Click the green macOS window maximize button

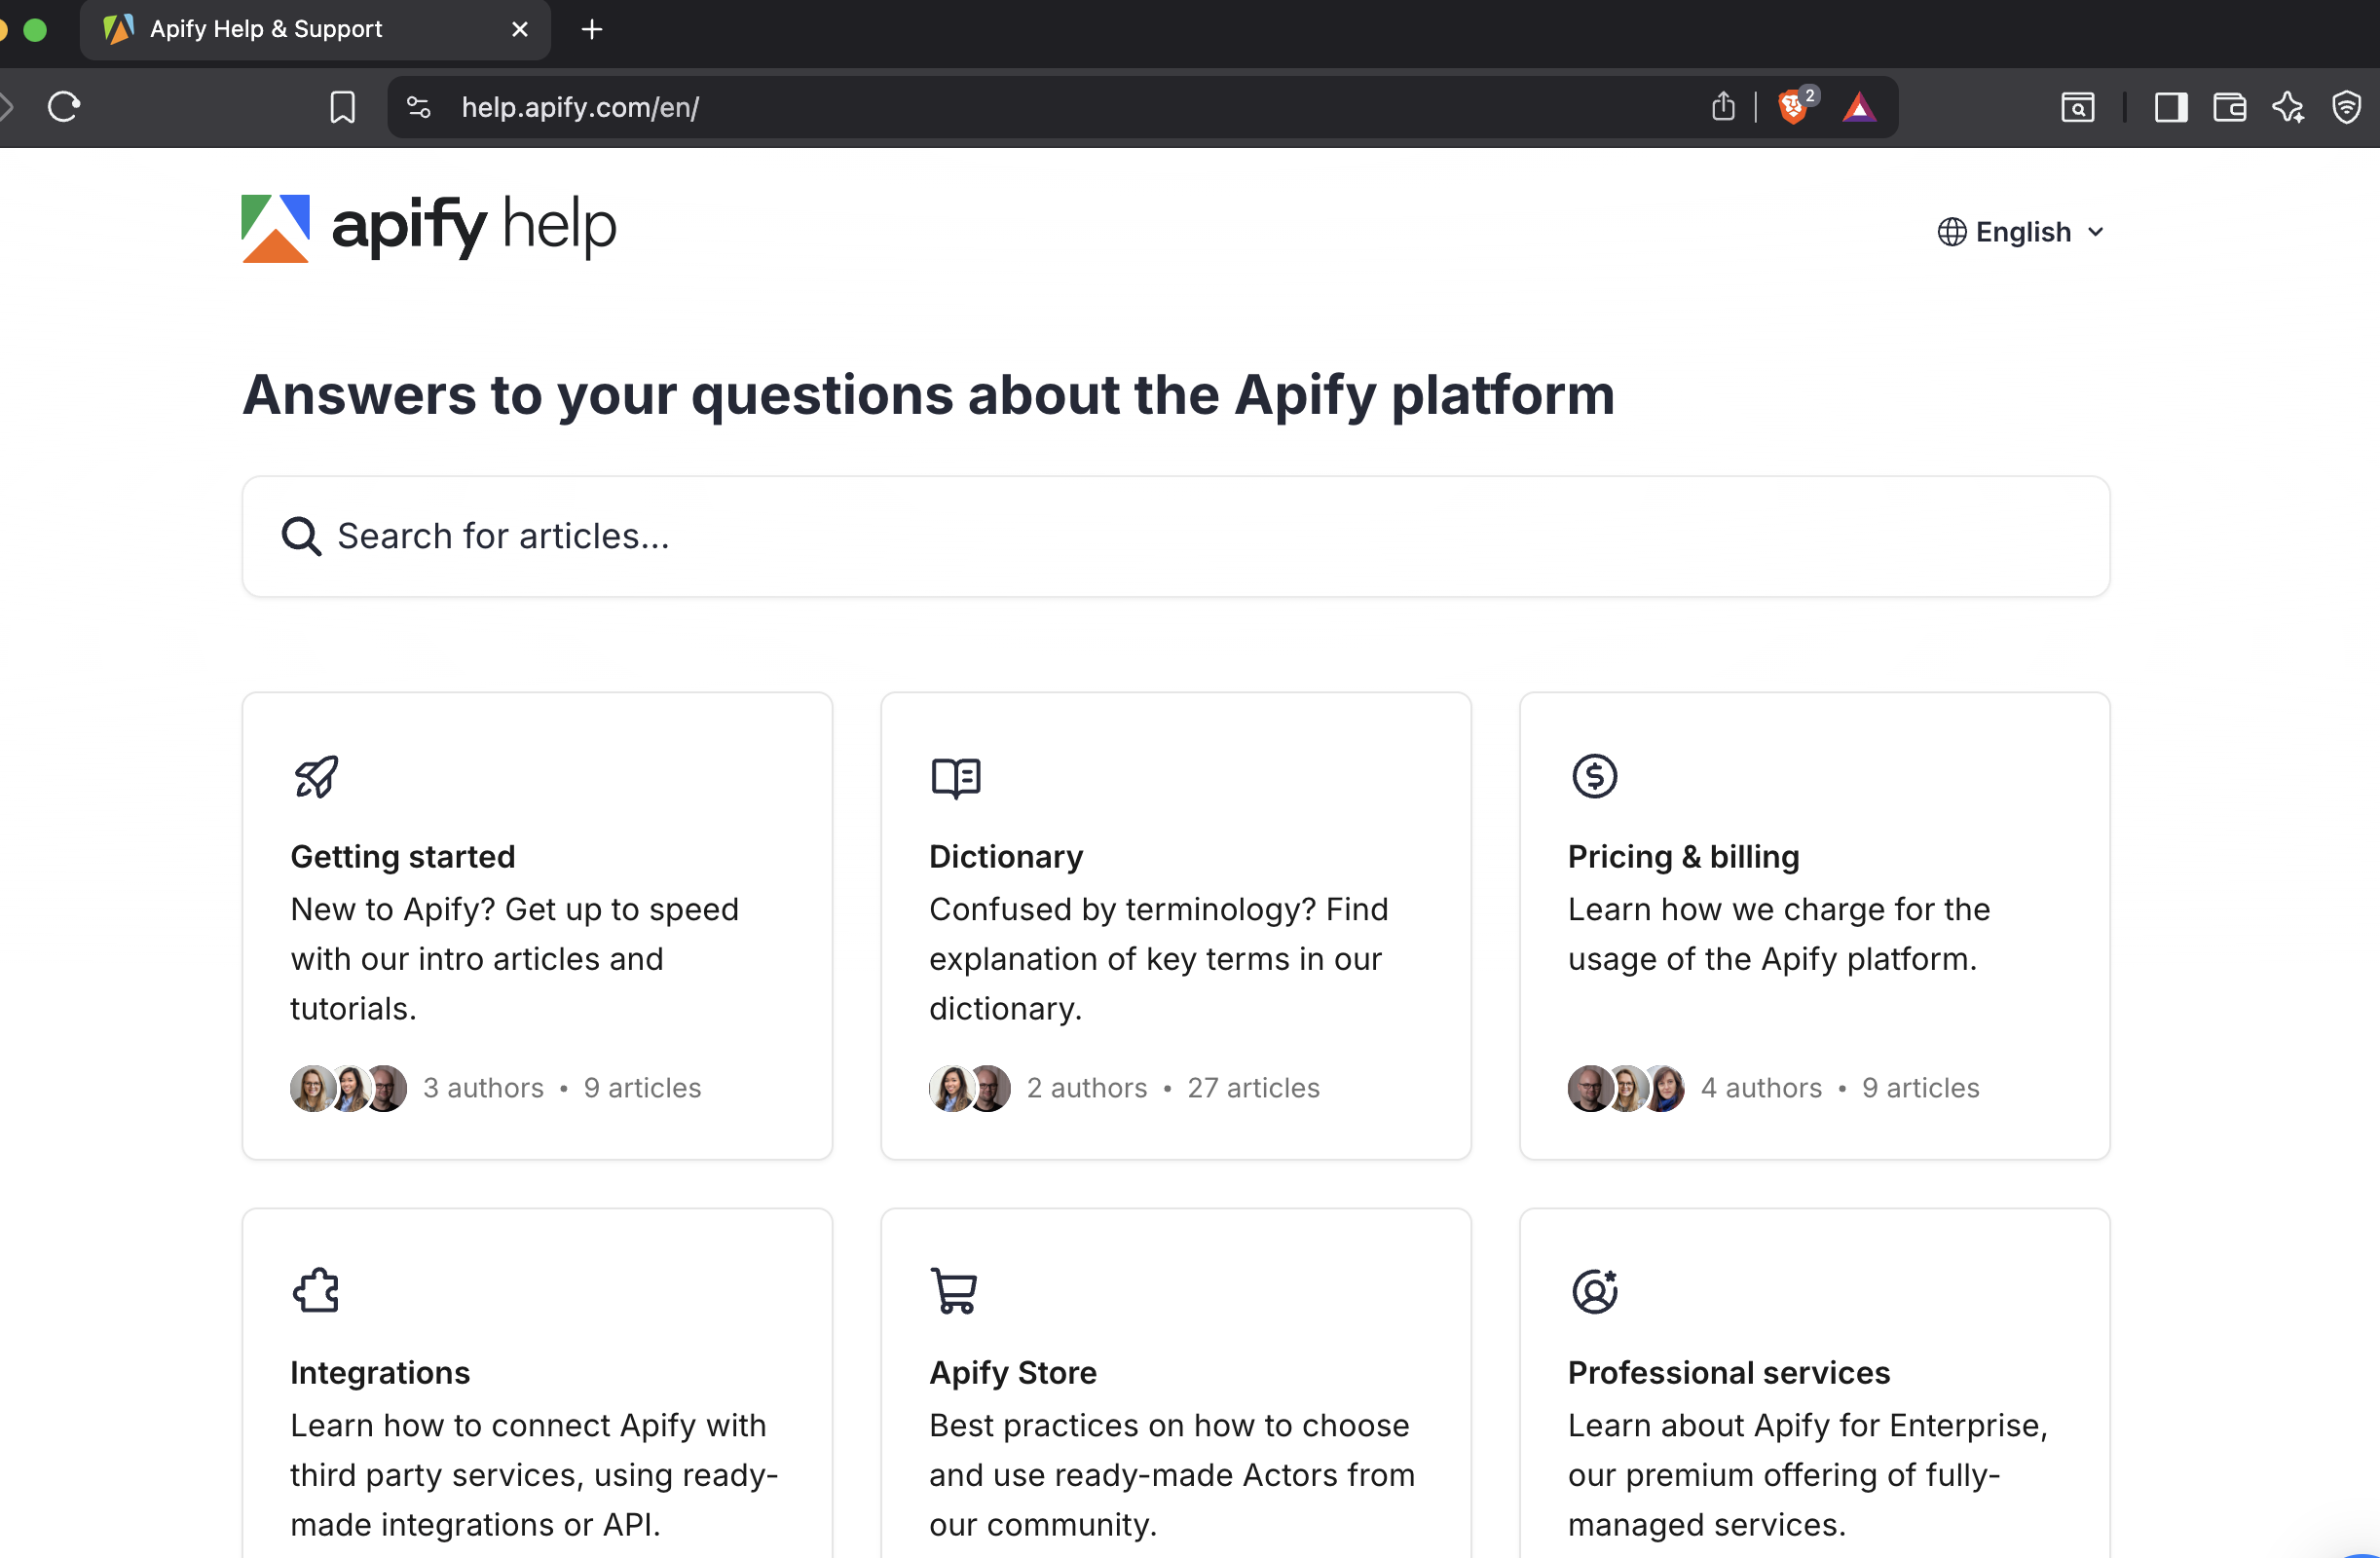(35, 30)
